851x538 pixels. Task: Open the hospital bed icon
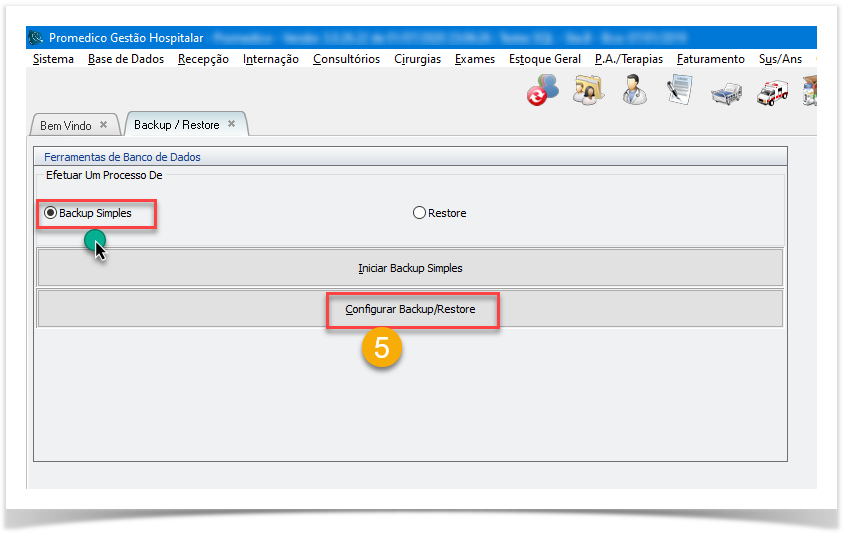pyautogui.click(x=726, y=92)
